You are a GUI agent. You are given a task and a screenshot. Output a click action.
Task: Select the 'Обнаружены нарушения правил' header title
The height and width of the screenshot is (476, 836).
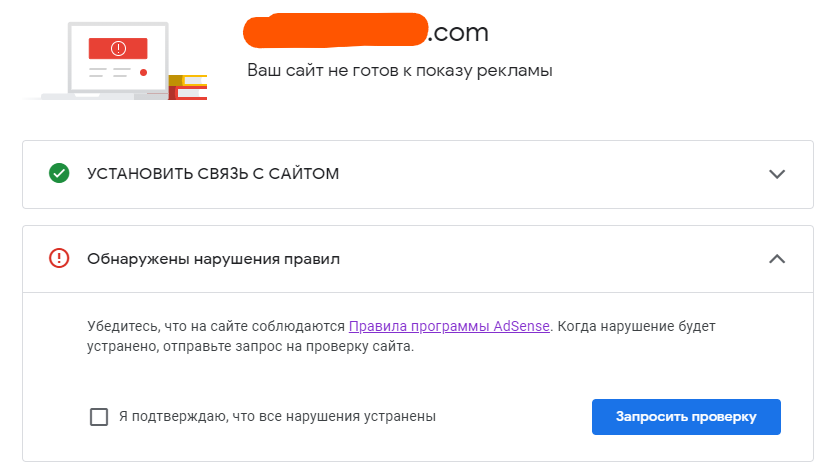[x=213, y=259]
